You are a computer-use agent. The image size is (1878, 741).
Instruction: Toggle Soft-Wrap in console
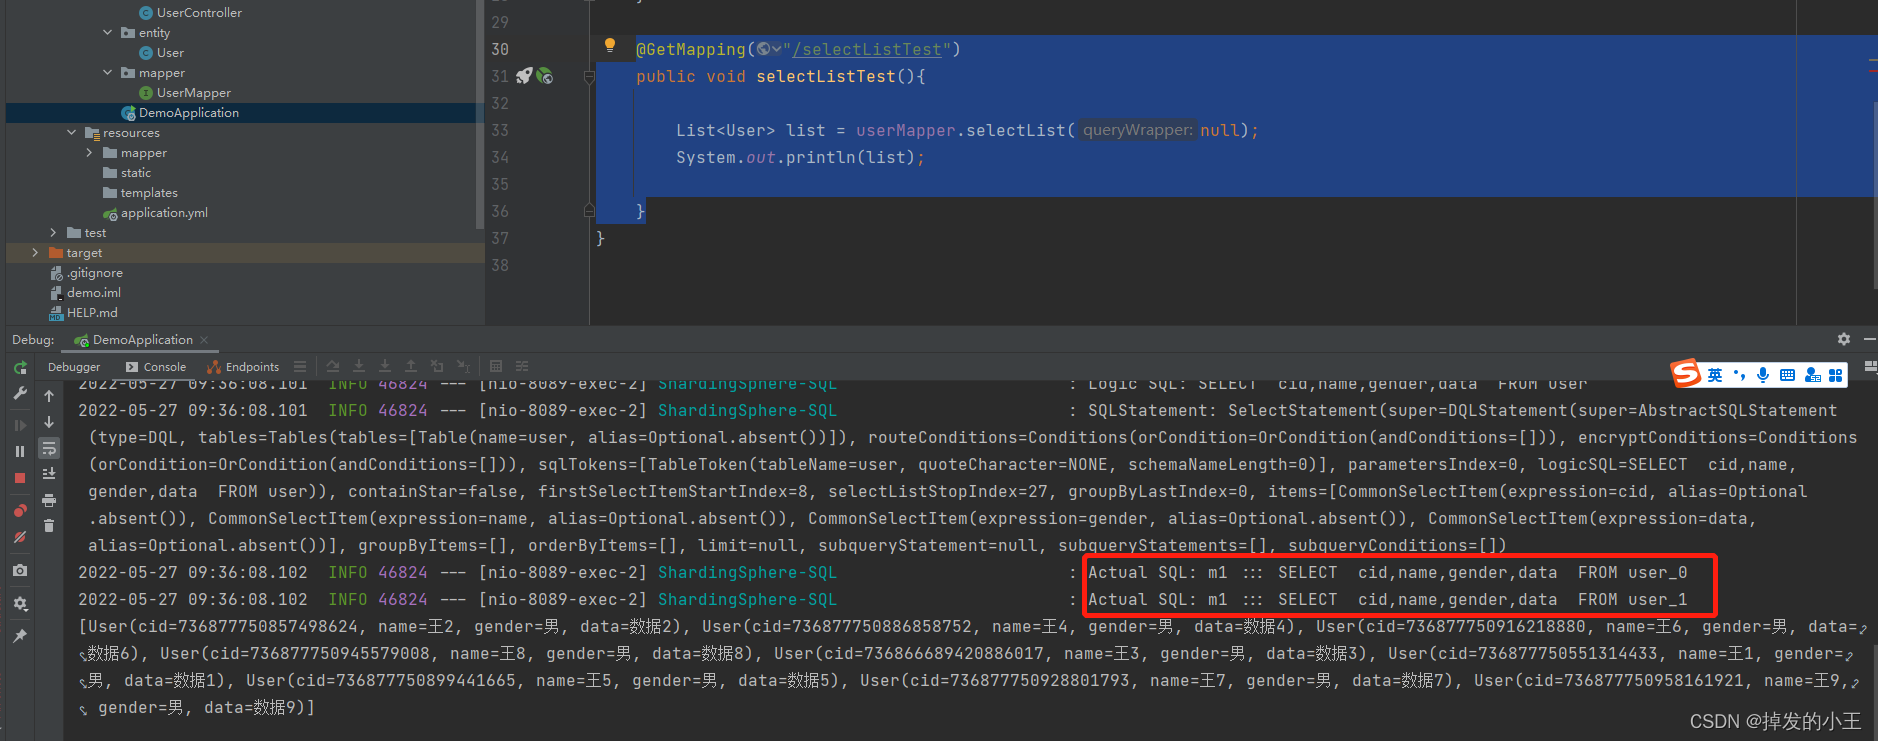(49, 448)
